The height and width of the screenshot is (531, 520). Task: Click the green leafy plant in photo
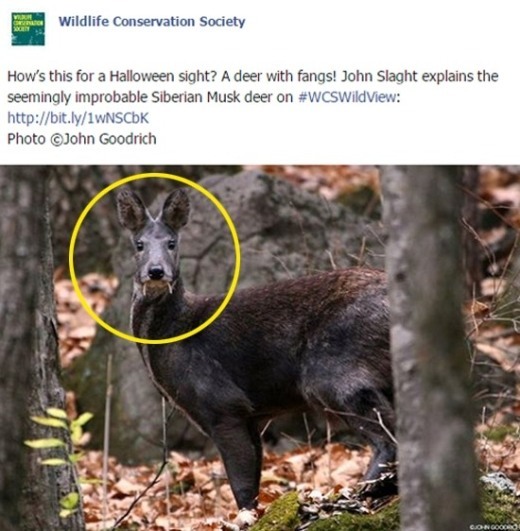(x=61, y=454)
